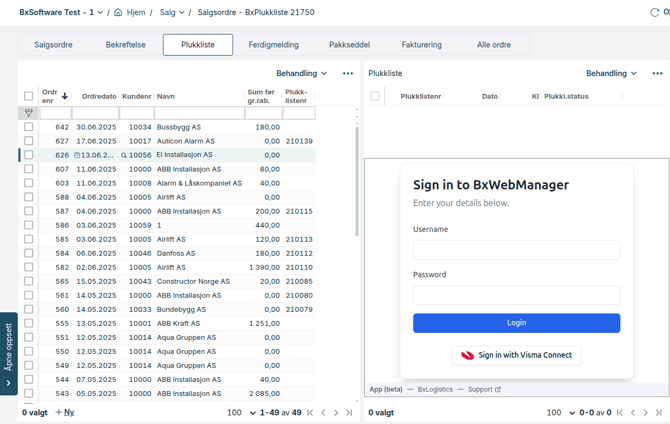Click the Plukklistenr column header
The image size is (670, 424).
[x=421, y=97]
